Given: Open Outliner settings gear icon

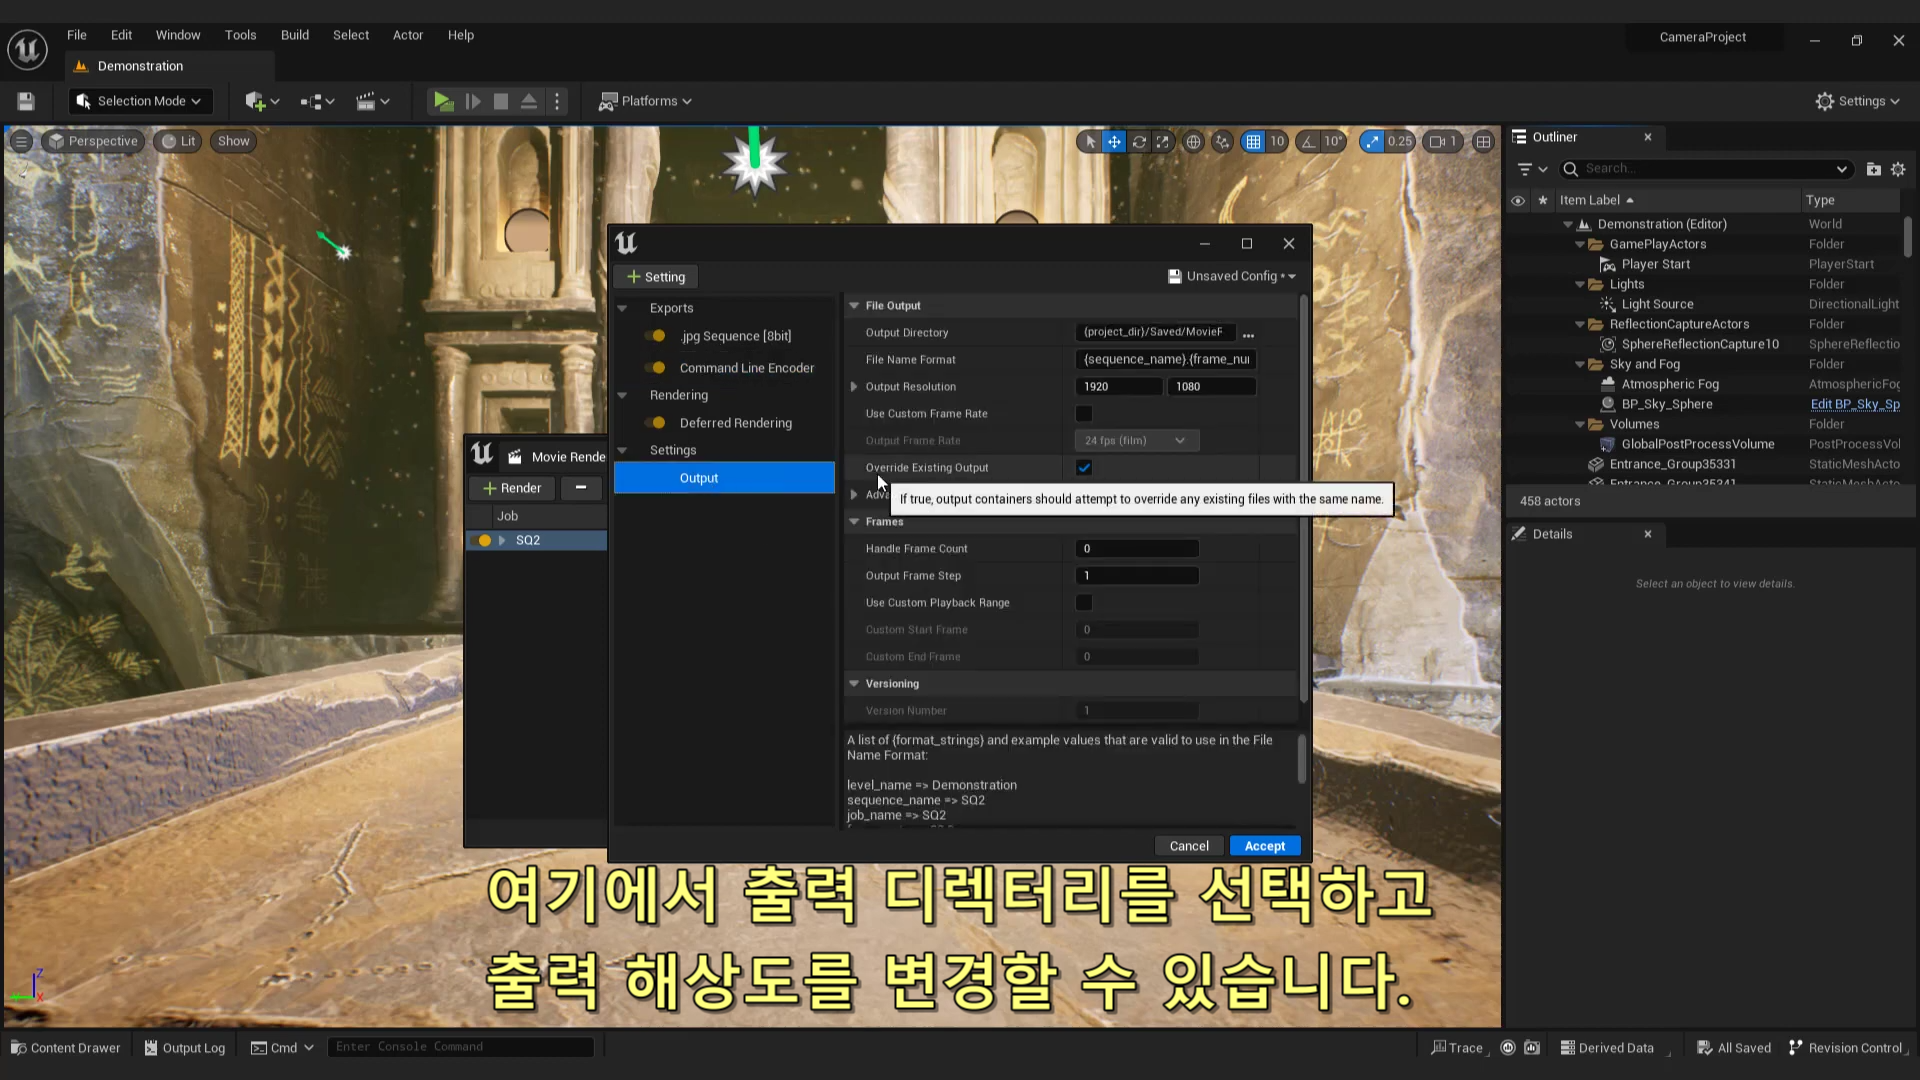Looking at the screenshot, I should [1898, 169].
